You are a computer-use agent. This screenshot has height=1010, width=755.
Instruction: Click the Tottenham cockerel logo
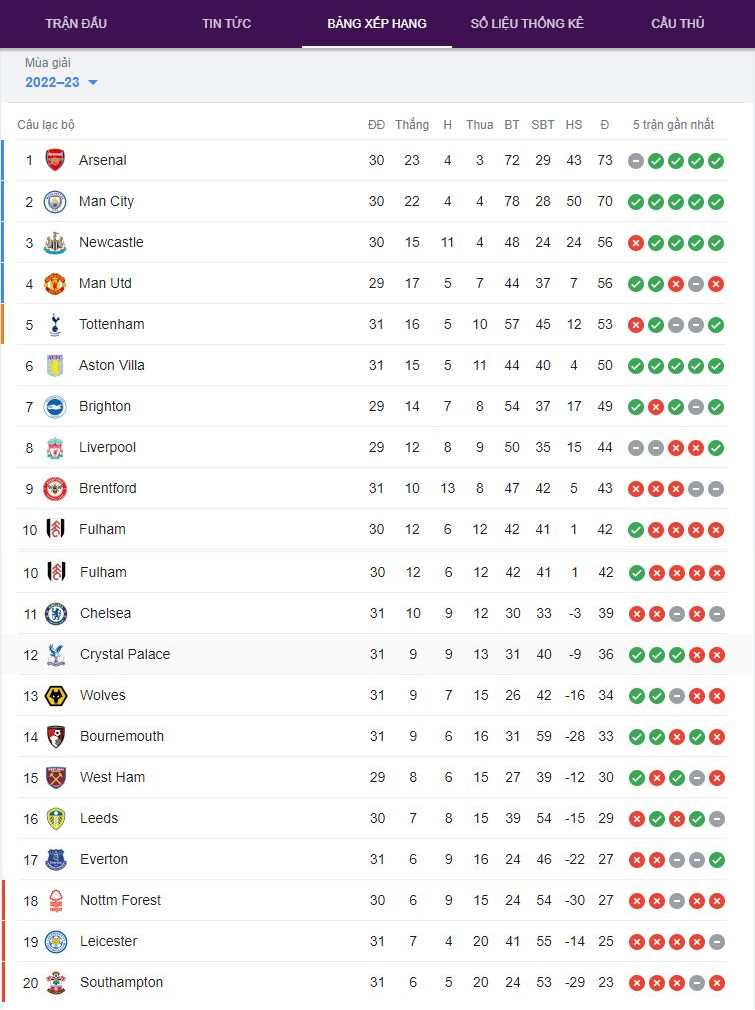[55, 324]
